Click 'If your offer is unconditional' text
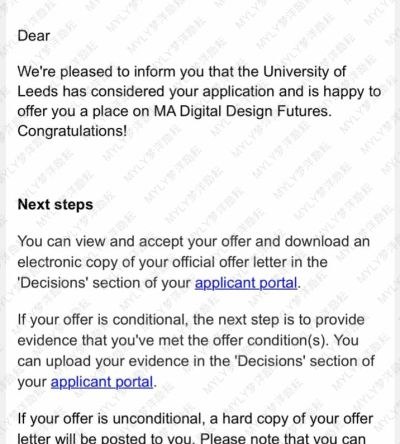This screenshot has height=444, width=400. [110, 419]
